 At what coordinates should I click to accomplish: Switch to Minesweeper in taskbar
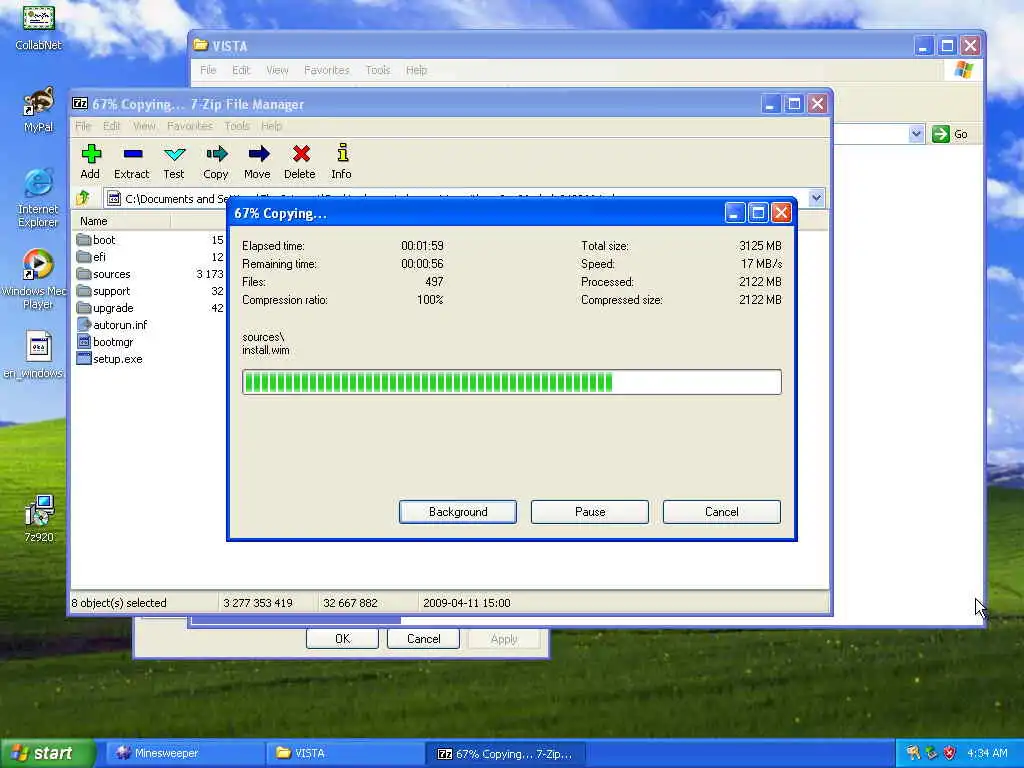coord(184,754)
